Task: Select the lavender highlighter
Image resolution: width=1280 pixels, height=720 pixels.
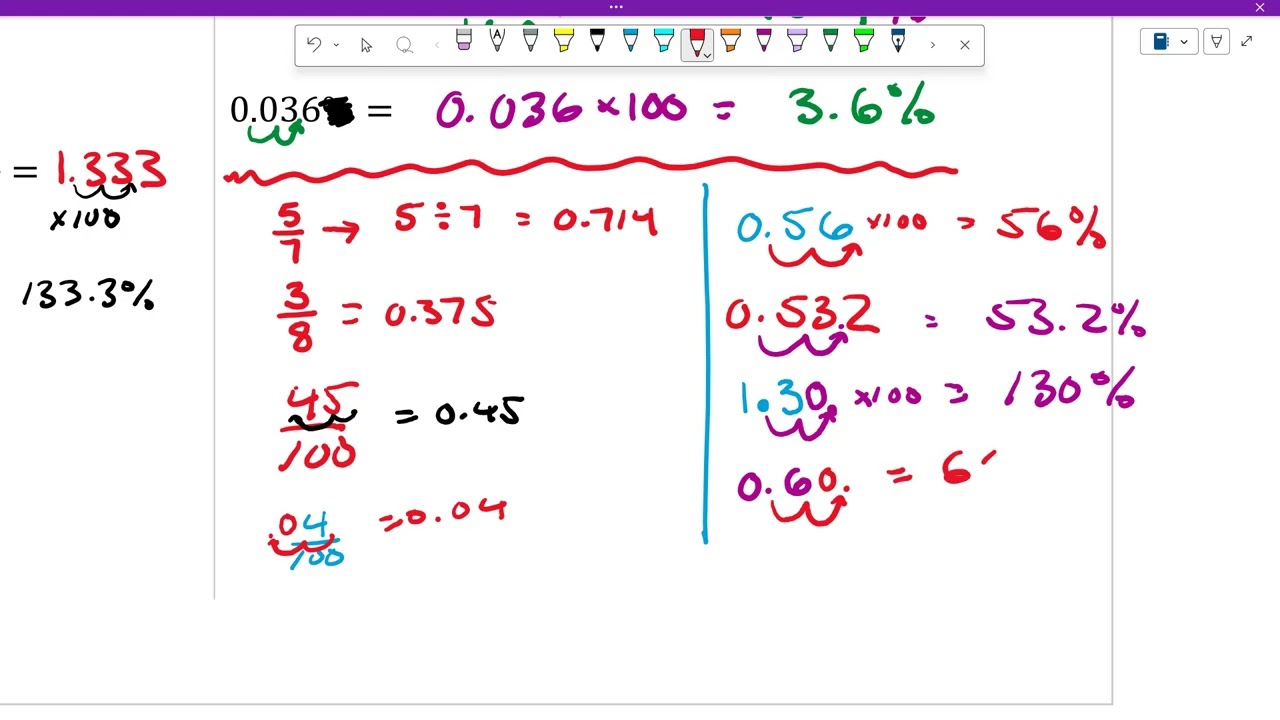Action: [x=797, y=41]
